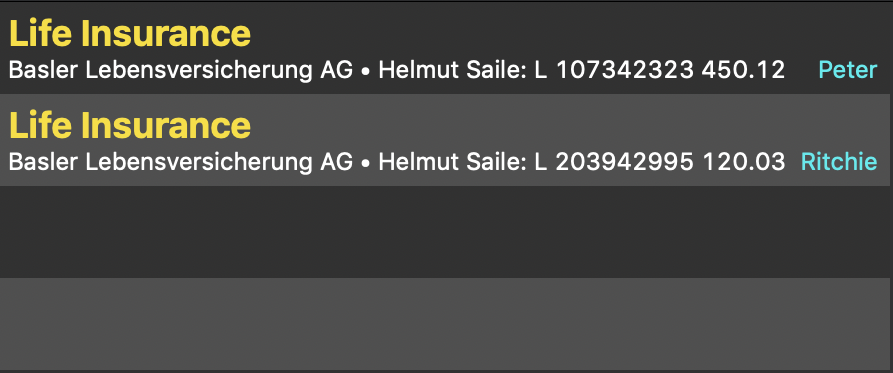
Task: Click the yellow Life Insurance title above policy 203942995
Action: pyautogui.click(x=130, y=125)
